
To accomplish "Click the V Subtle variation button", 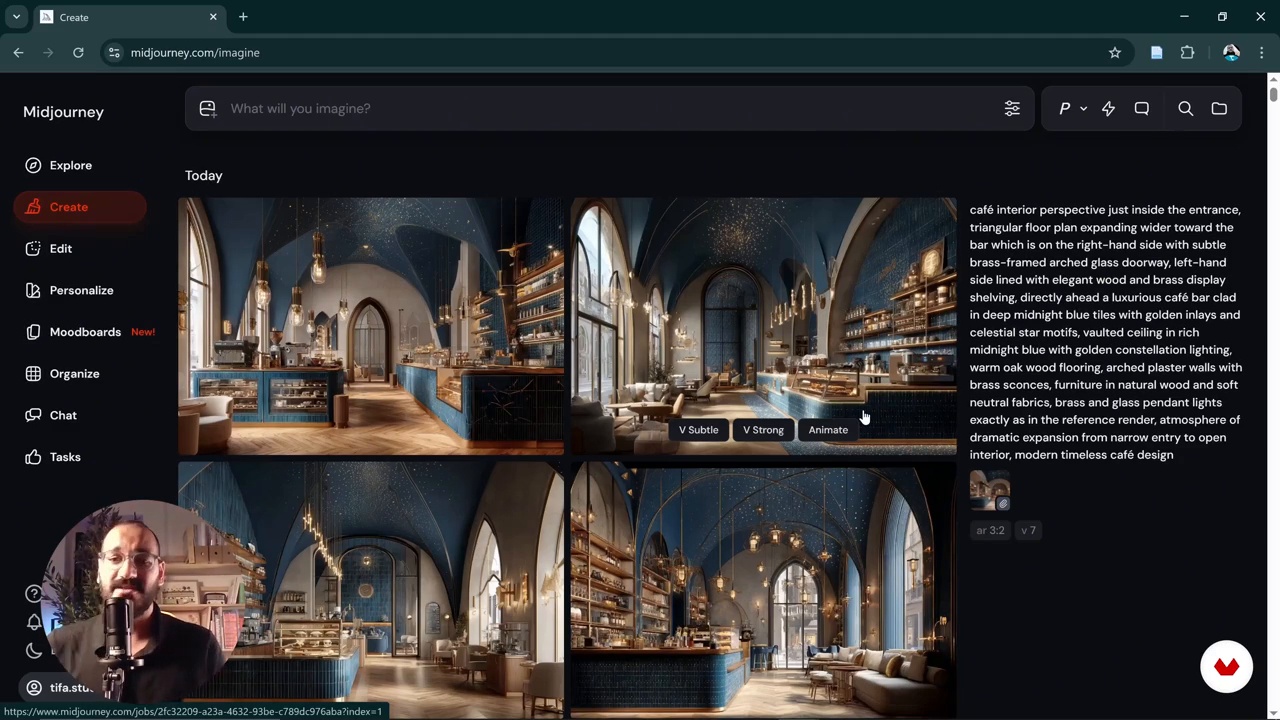I will click(x=698, y=430).
